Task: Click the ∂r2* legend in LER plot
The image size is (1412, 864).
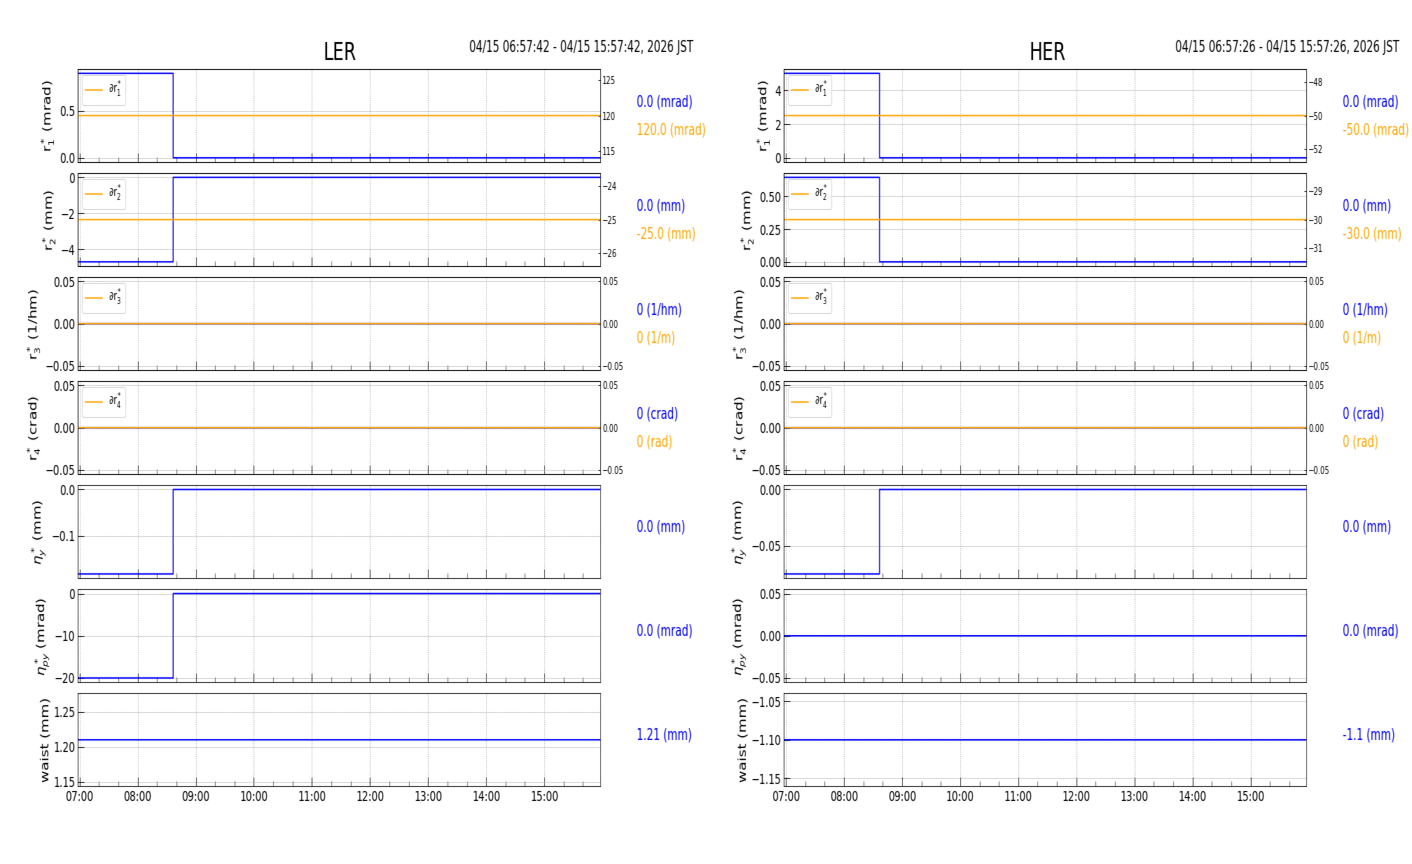Action: [104, 193]
